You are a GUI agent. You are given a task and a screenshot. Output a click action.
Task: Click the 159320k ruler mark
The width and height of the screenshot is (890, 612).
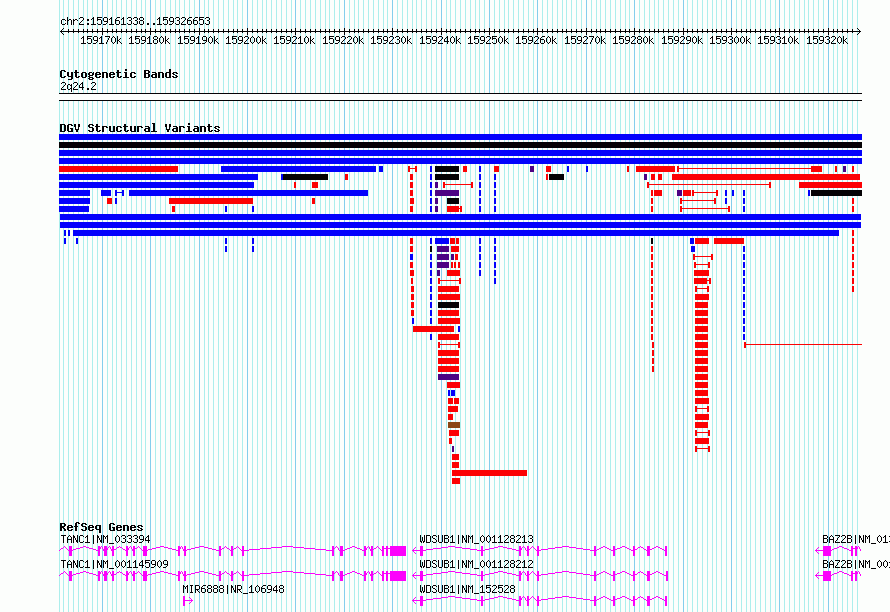828,40
